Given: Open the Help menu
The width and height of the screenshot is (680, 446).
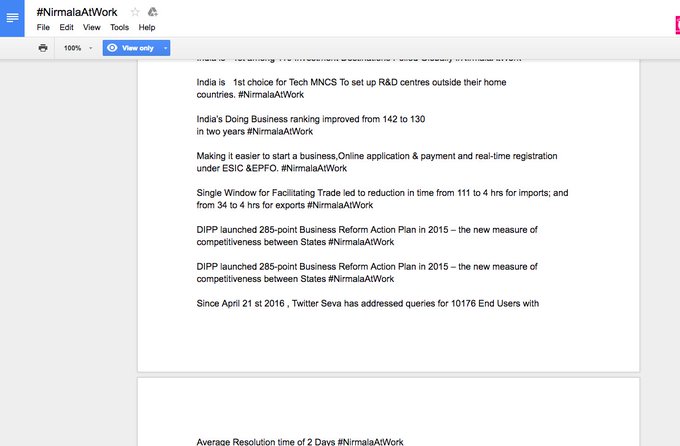Looking at the screenshot, I should coord(147,27).
